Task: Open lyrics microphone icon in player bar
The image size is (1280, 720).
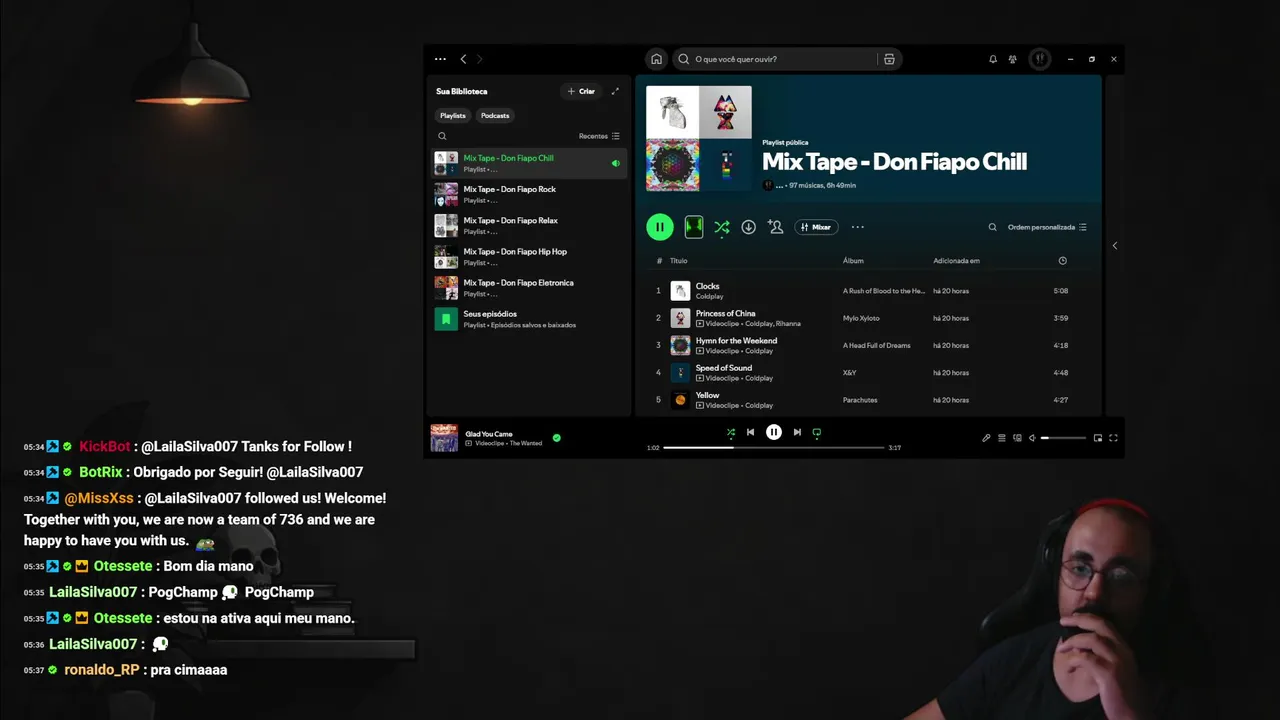Action: [x=986, y=438]
